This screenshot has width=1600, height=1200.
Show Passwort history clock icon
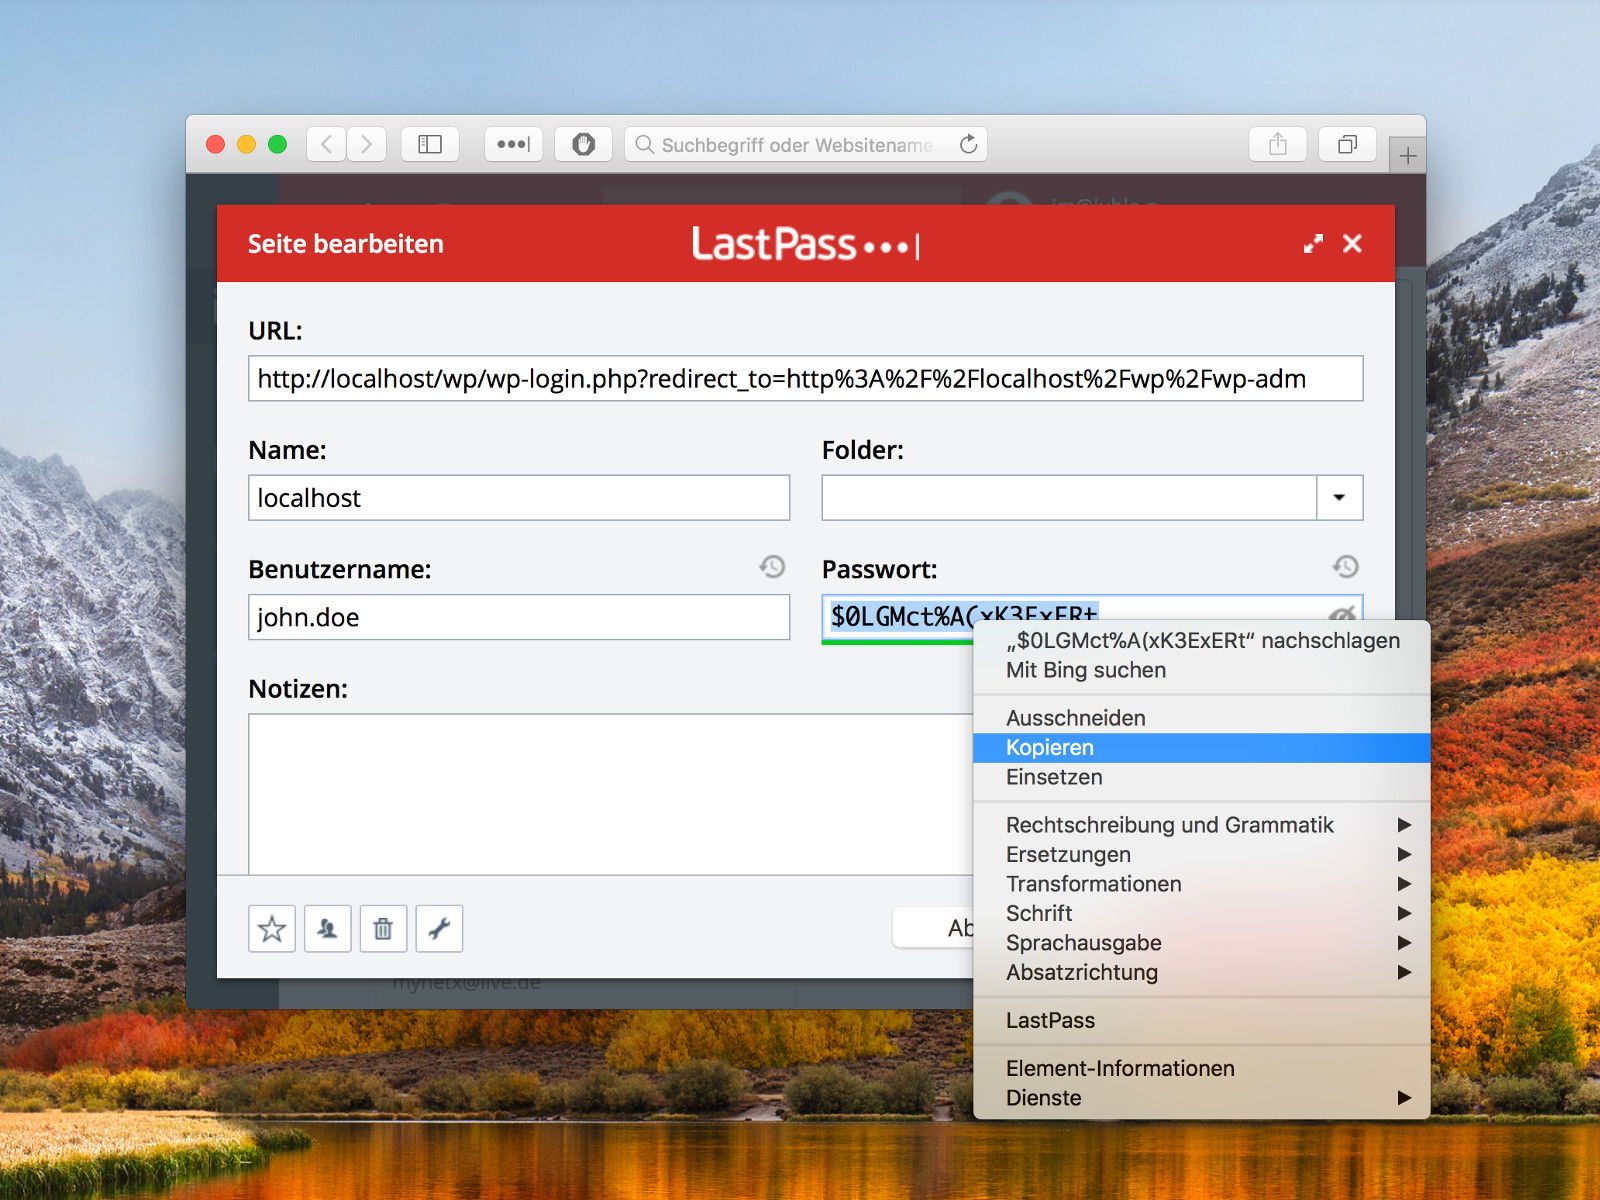tap(1346, 567)
